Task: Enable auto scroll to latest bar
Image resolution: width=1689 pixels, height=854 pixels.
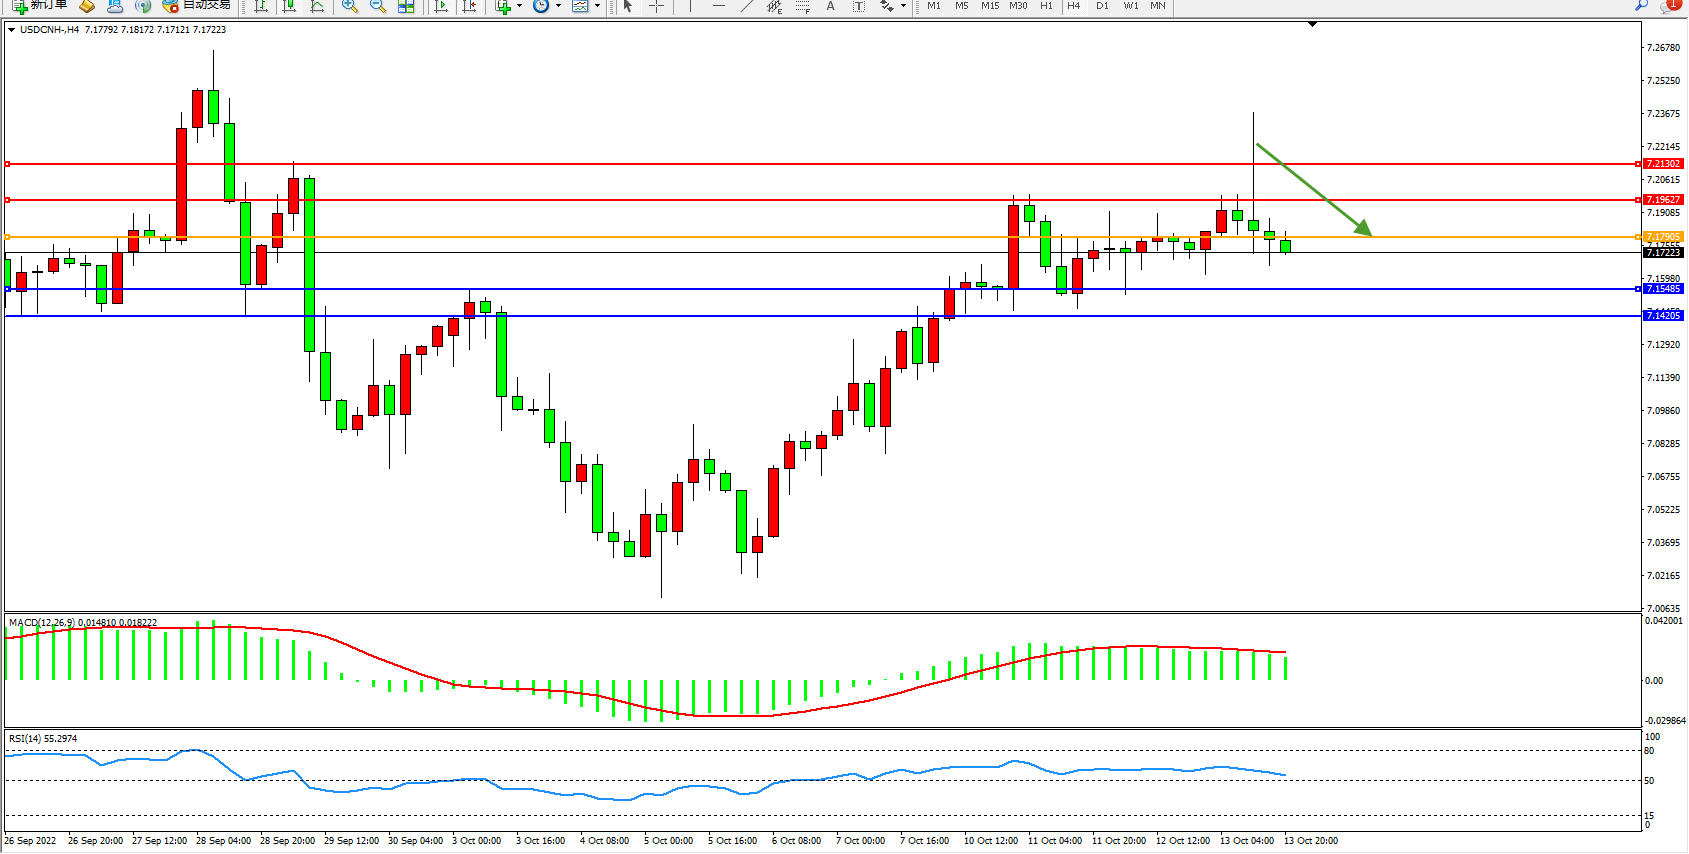Action: tap(441, 6)
